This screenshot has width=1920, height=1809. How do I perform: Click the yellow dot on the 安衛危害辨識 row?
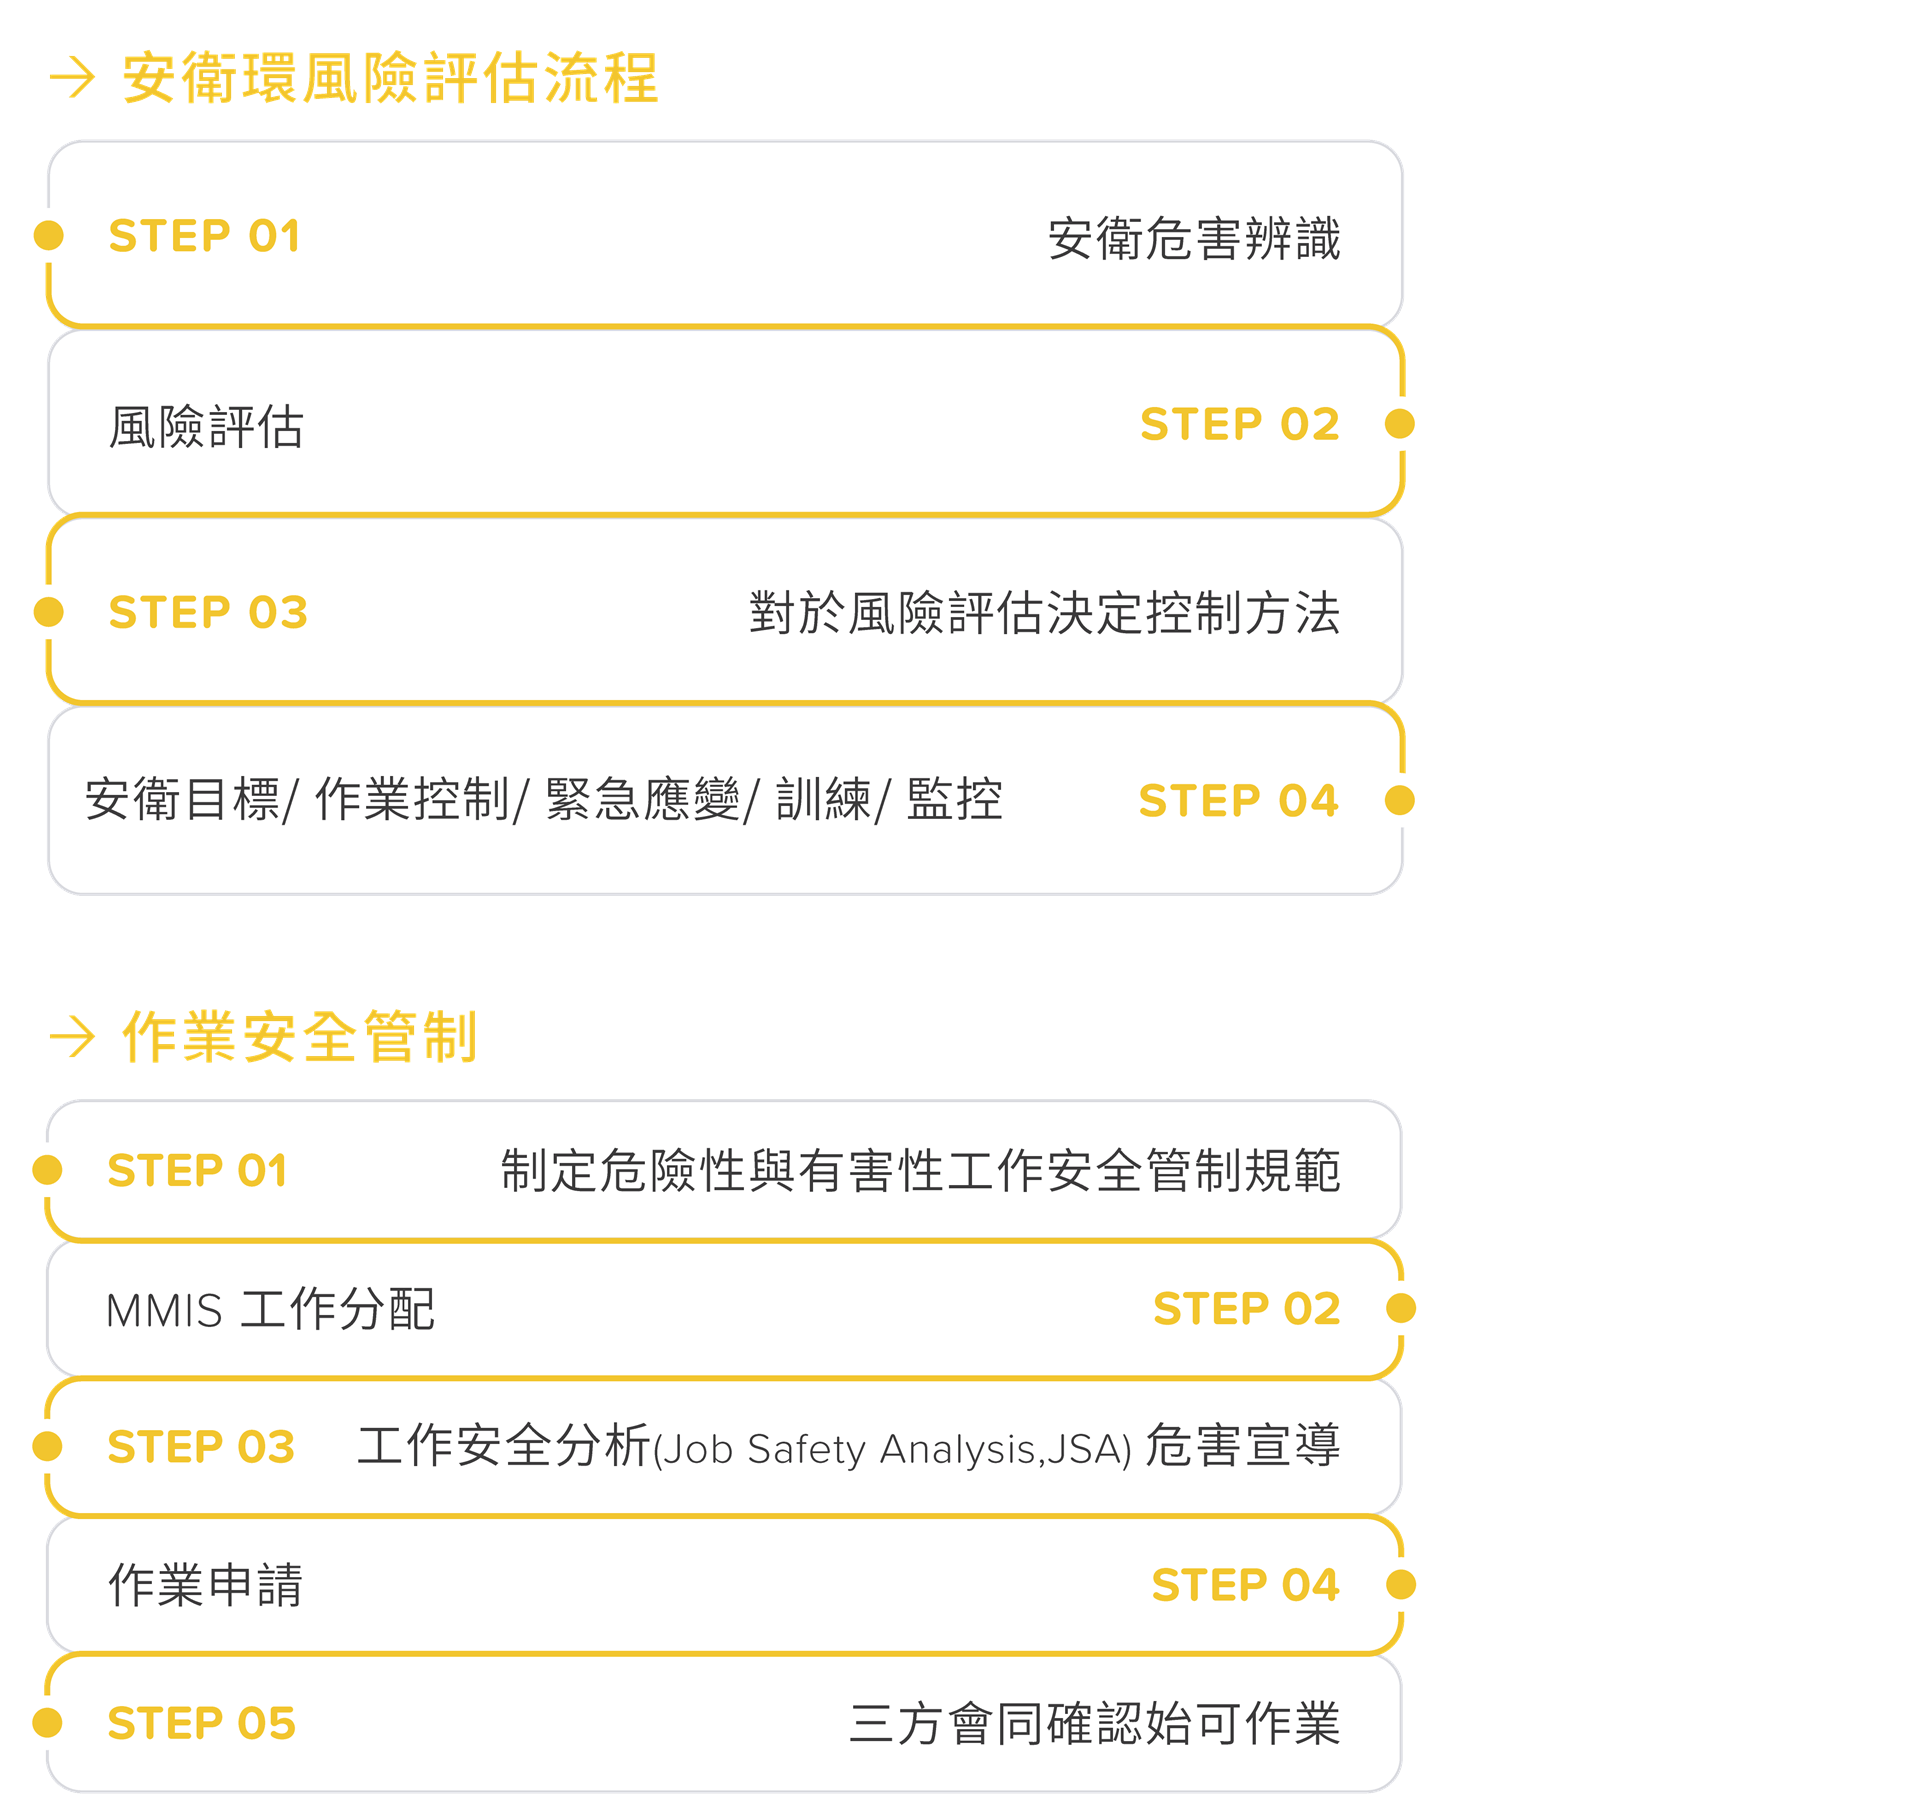(48, 235)
